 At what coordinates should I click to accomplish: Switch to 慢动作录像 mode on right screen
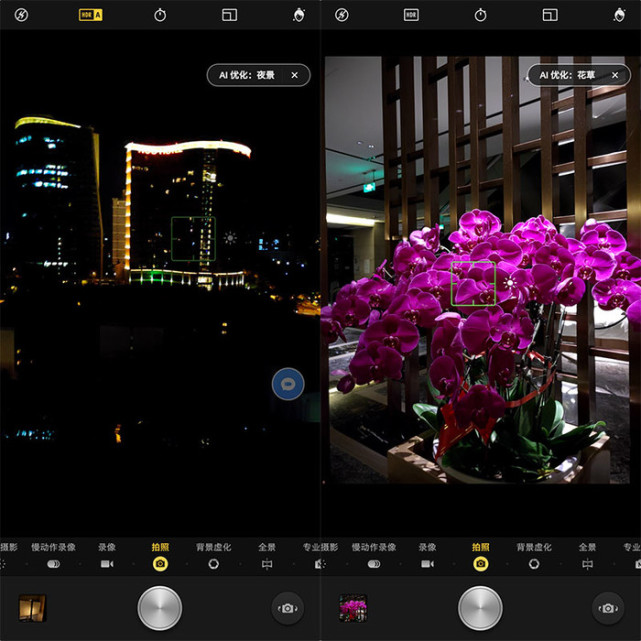tap(374, 547)
